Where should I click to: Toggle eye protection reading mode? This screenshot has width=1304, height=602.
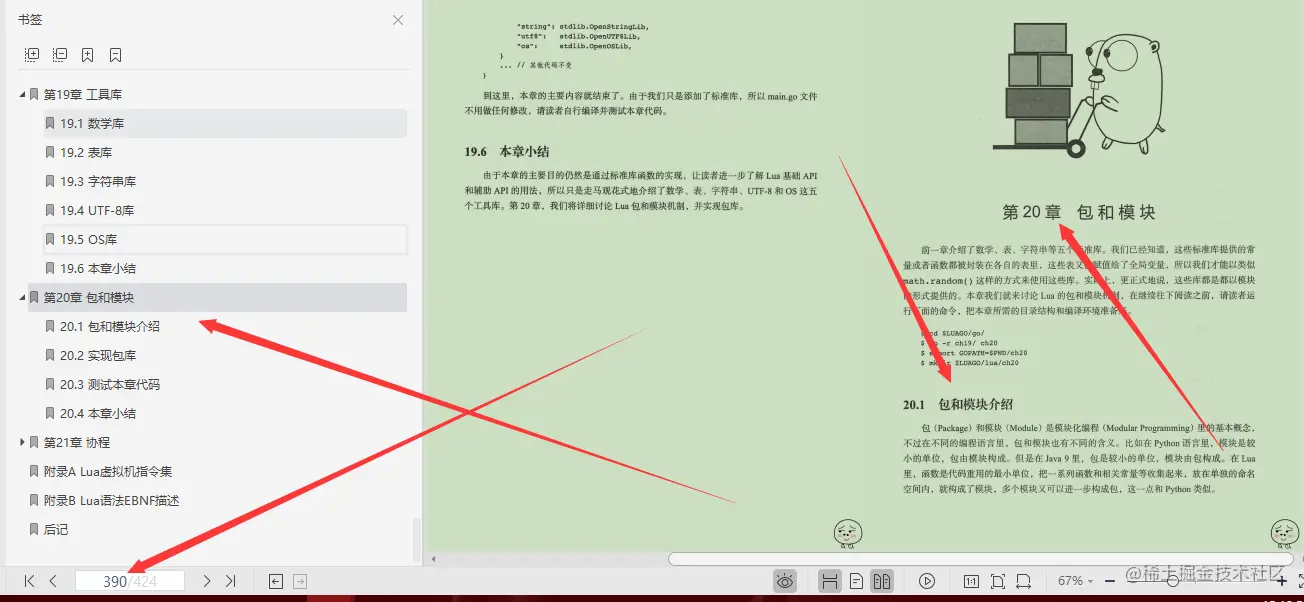785,580
